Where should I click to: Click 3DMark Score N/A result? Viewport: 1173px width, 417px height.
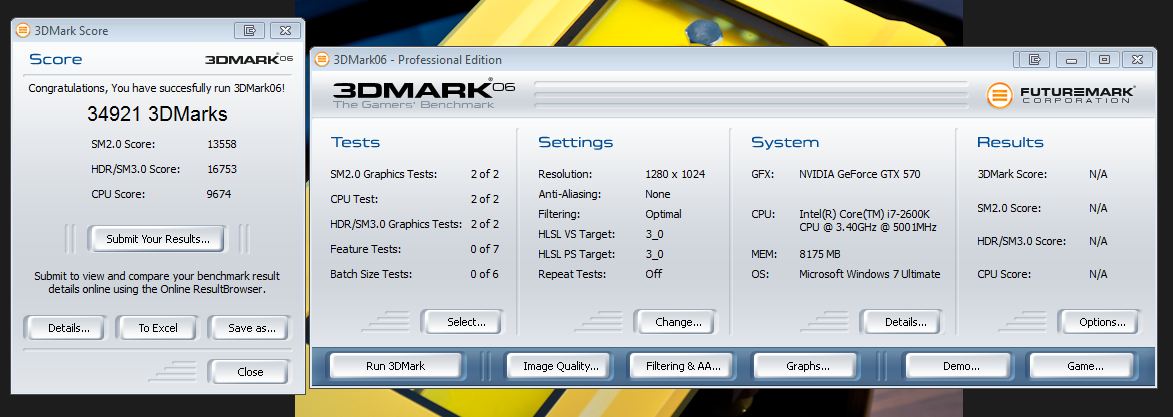pyautogui.click(x=1098, y=174)
